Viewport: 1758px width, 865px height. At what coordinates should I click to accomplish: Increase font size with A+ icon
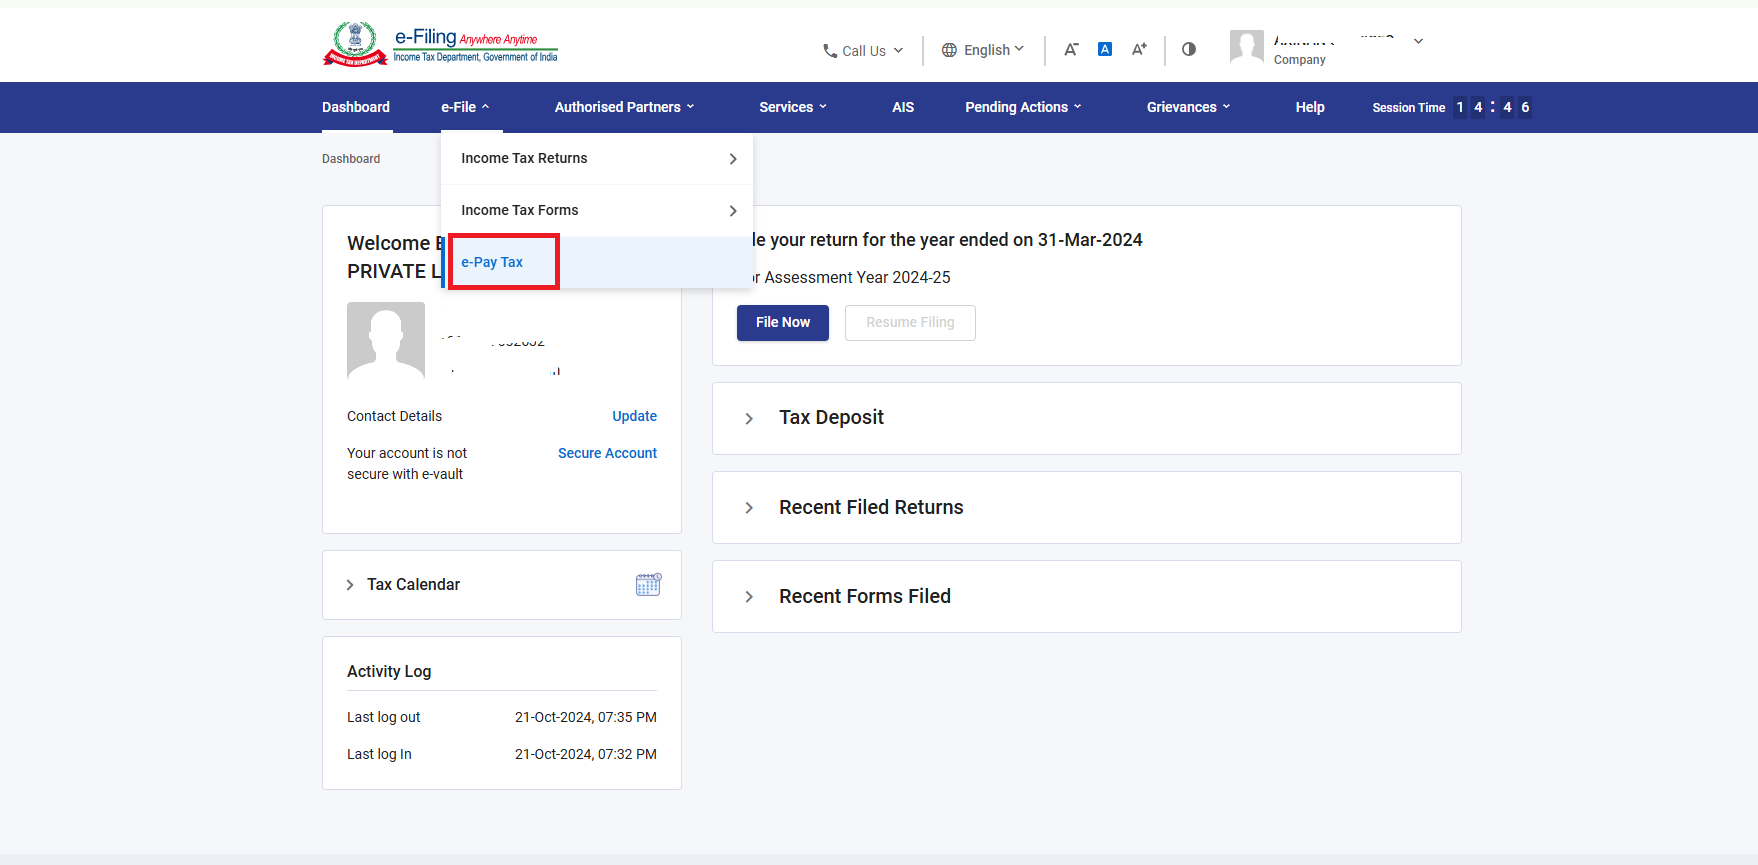[1139, 49]
